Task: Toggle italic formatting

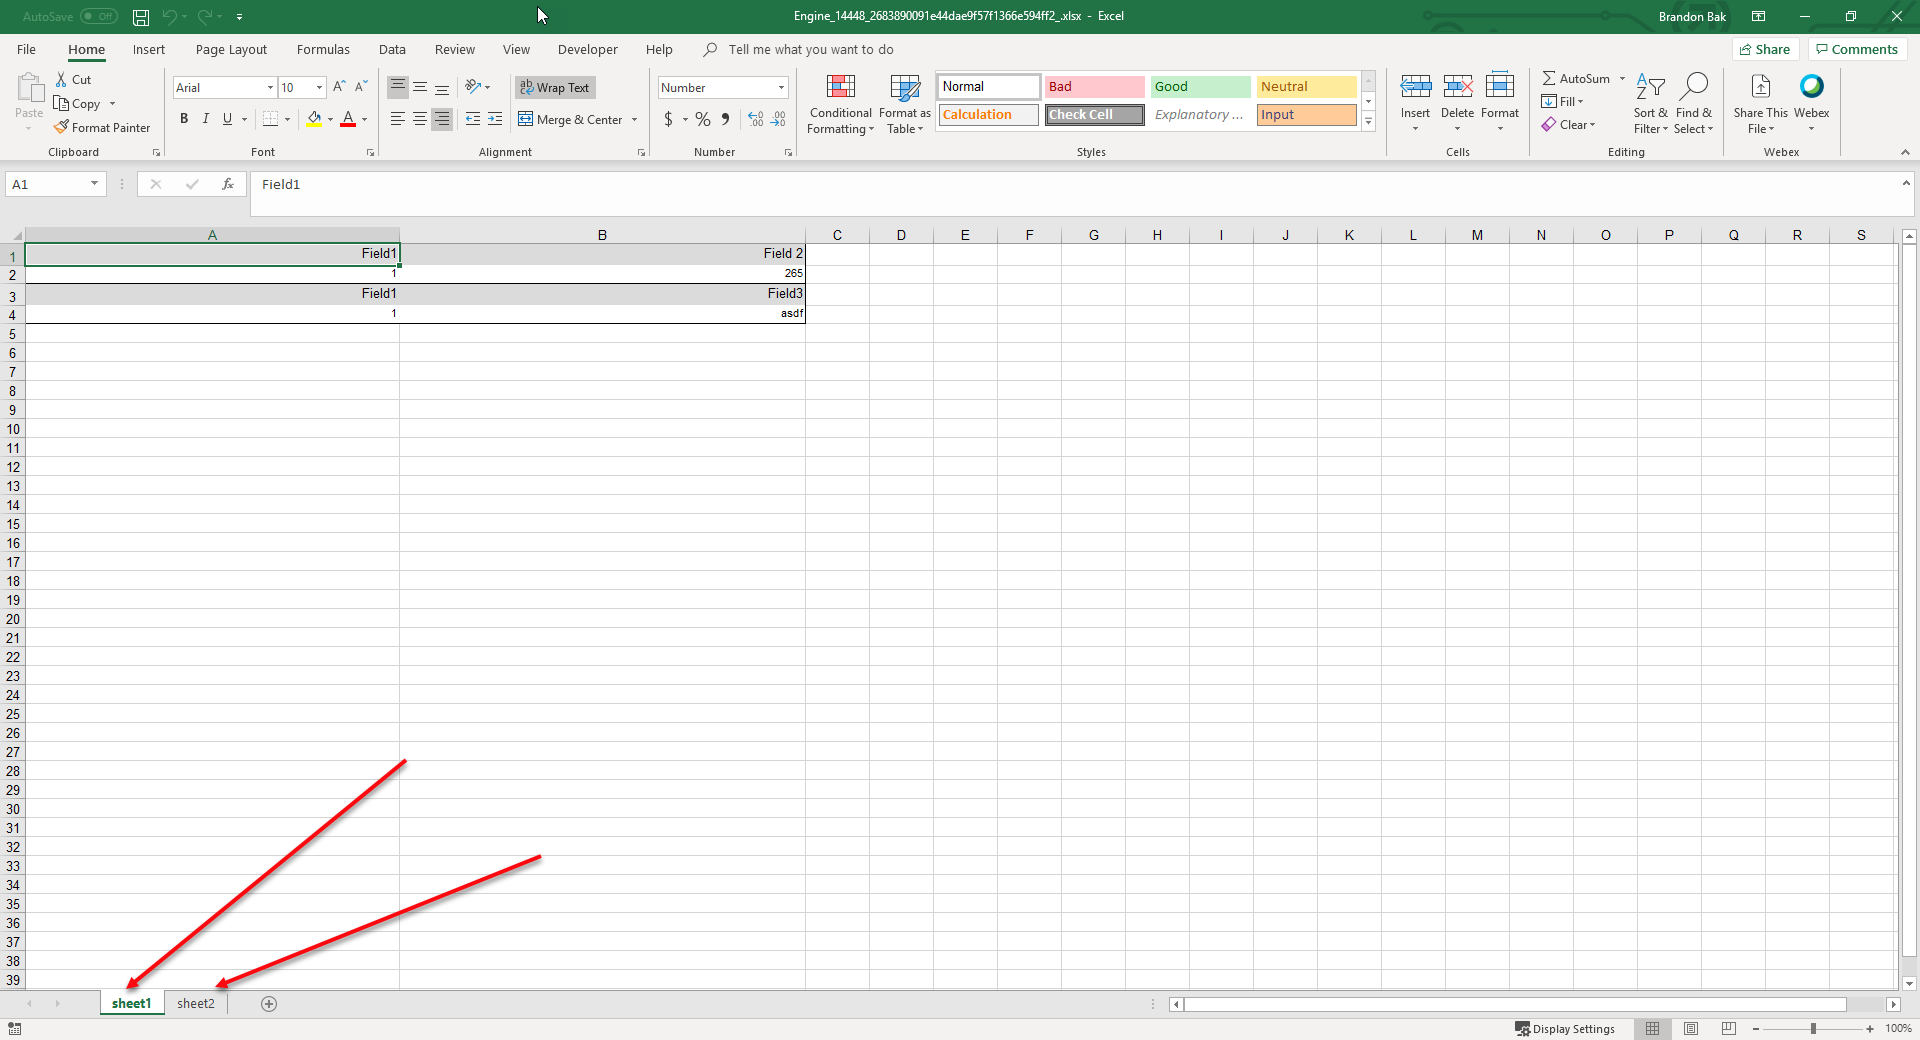Action: click(206, 118)
